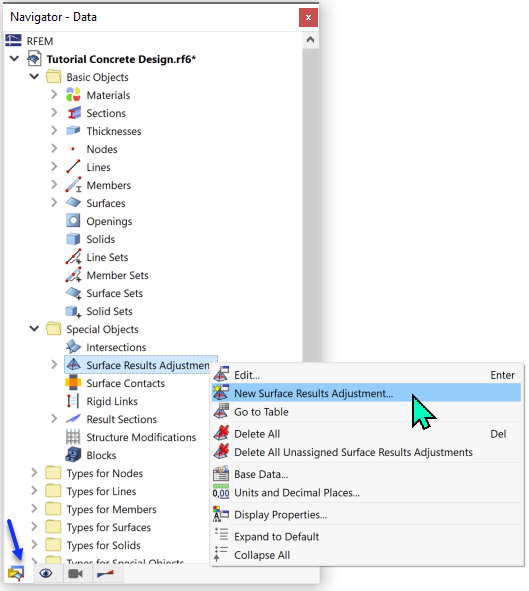Collapse the Special Objects folder
The width and height of the screenshot is (529, 591).
34,329
